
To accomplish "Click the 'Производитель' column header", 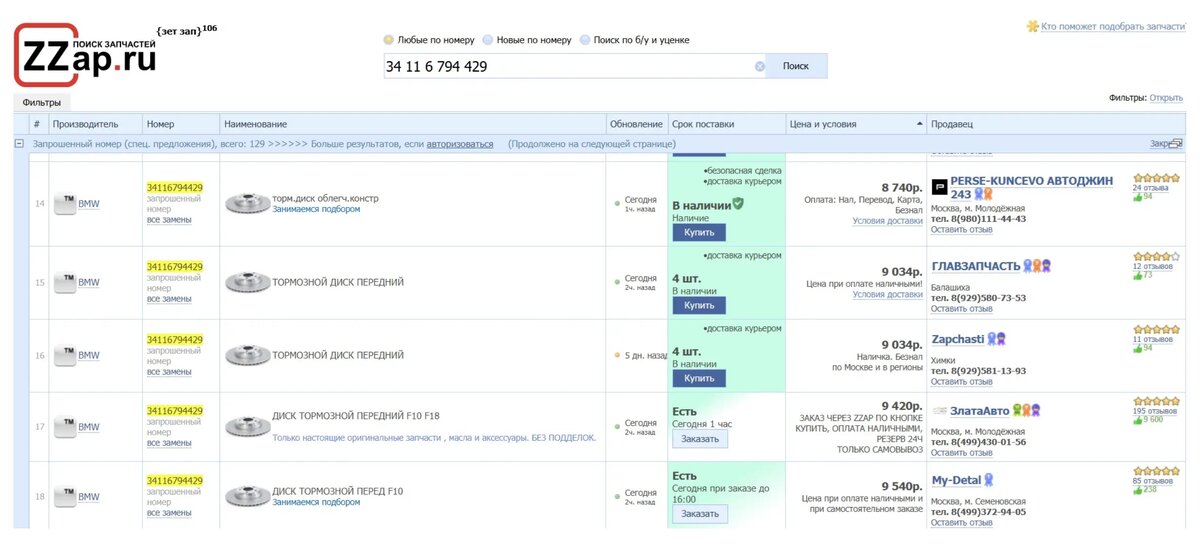I will [96, 124].
